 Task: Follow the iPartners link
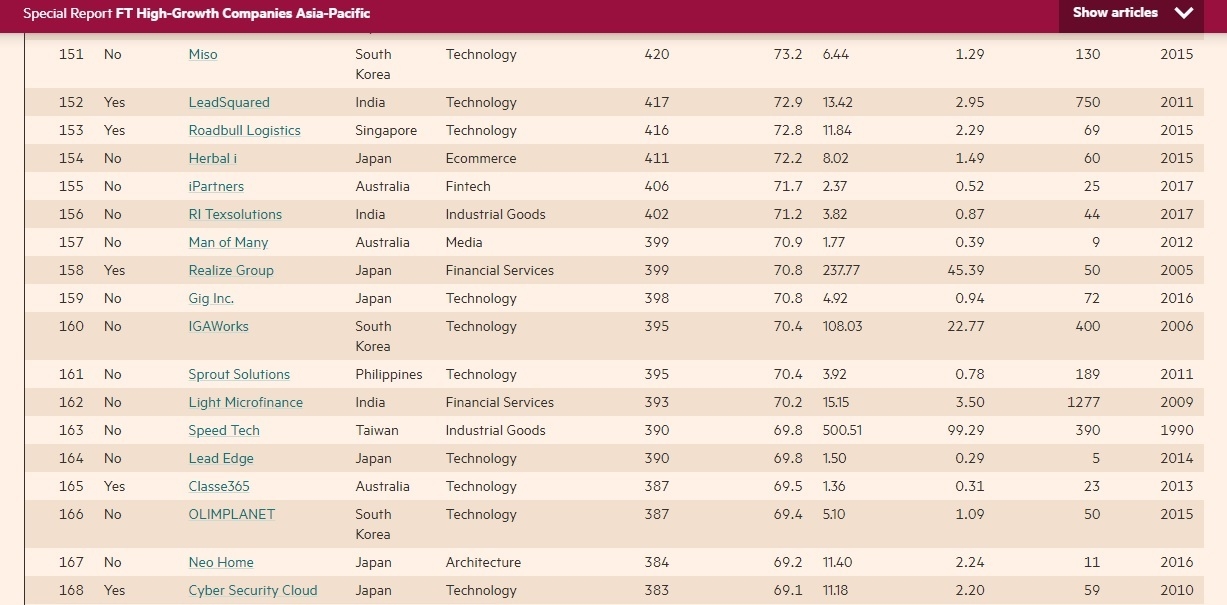[x=216, y=187]
